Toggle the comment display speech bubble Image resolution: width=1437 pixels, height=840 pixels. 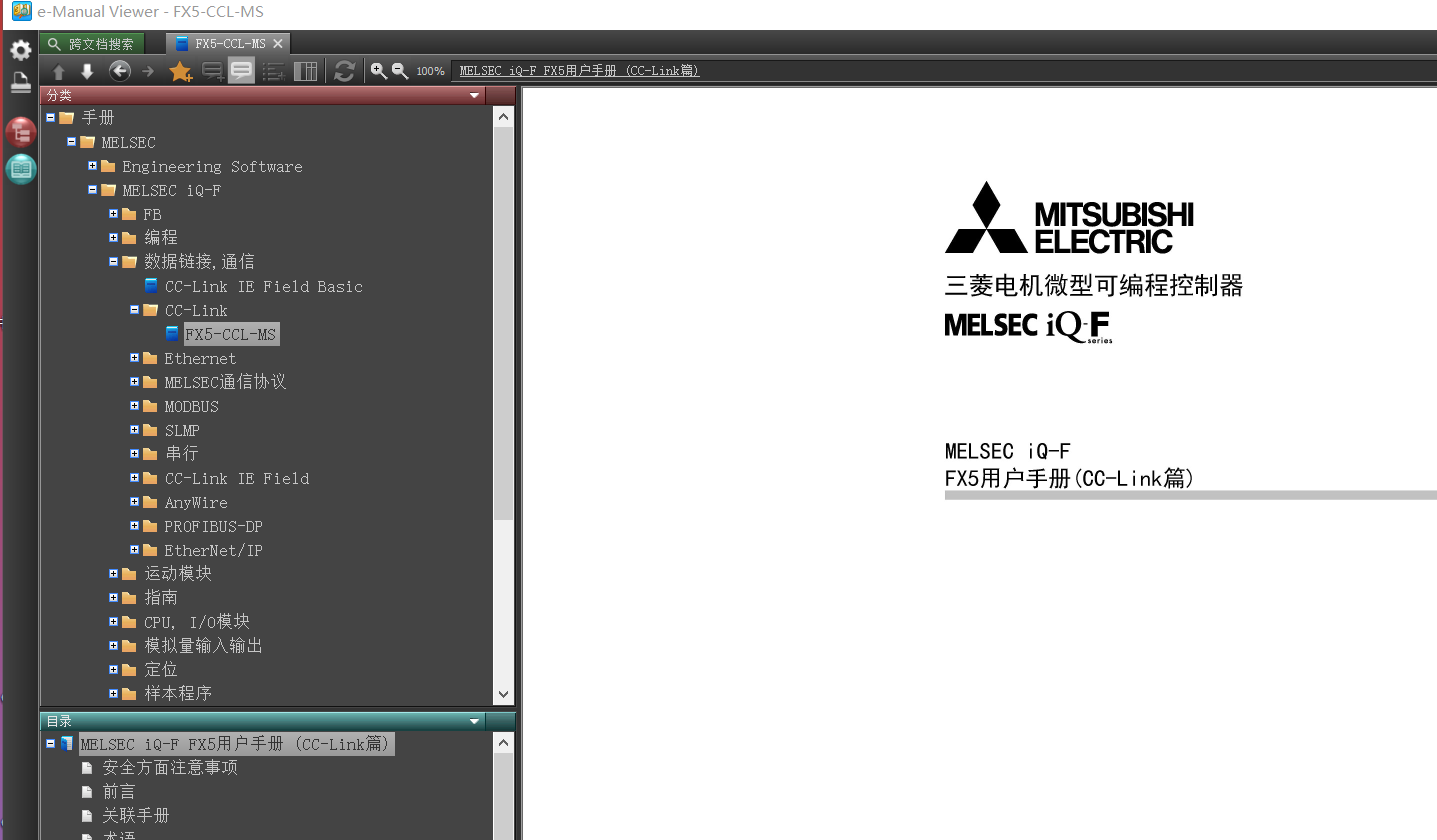click(x=241, y=71)
